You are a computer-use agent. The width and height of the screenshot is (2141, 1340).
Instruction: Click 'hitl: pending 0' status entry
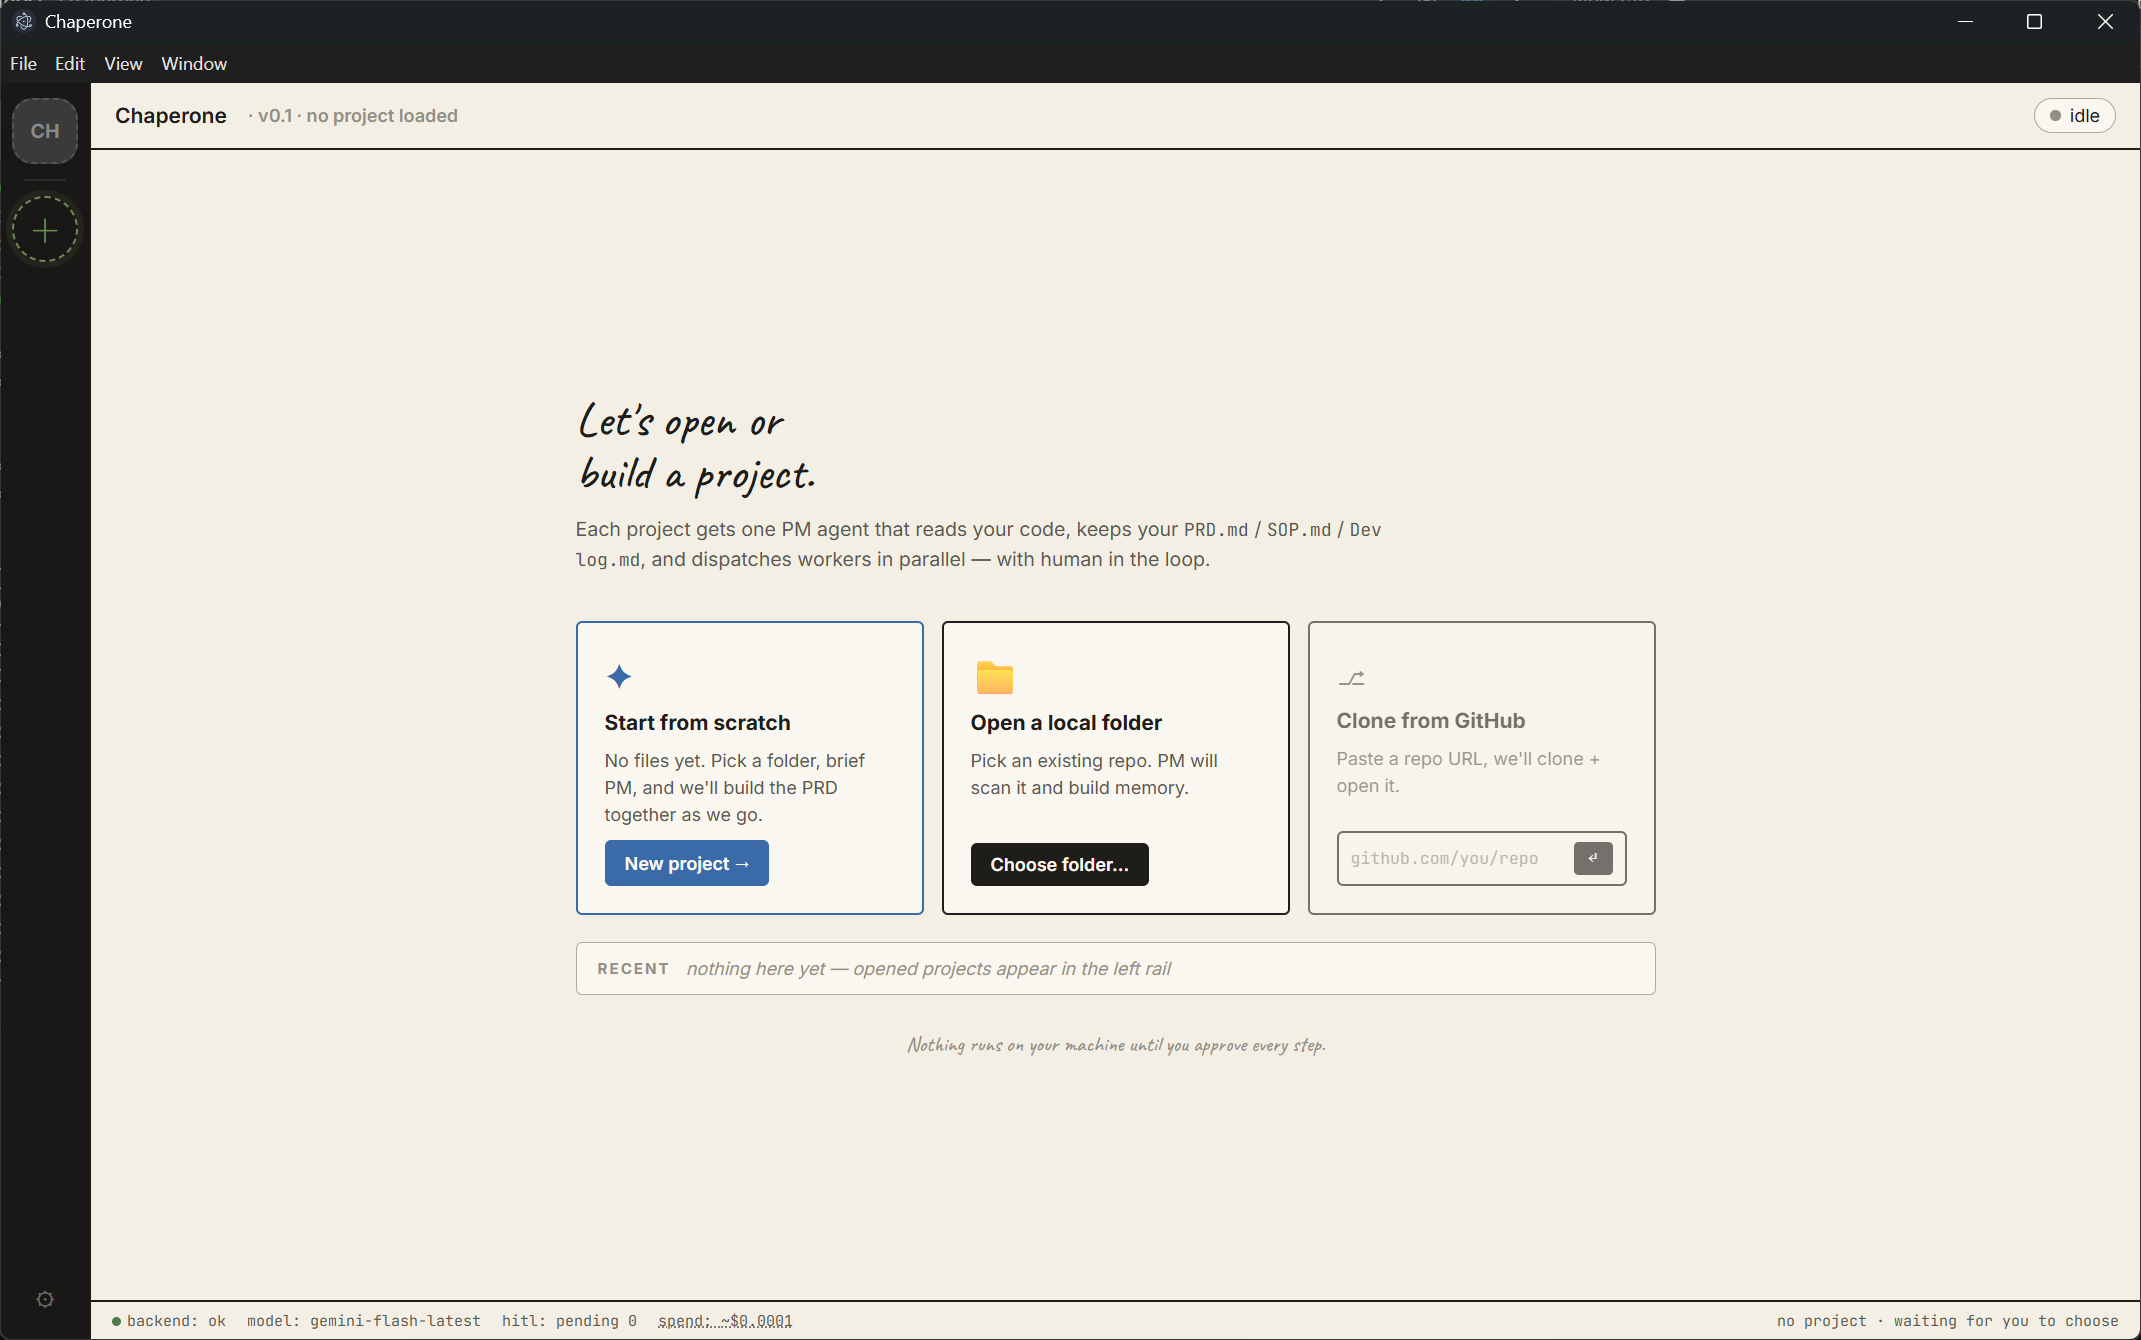point(569,1321)
